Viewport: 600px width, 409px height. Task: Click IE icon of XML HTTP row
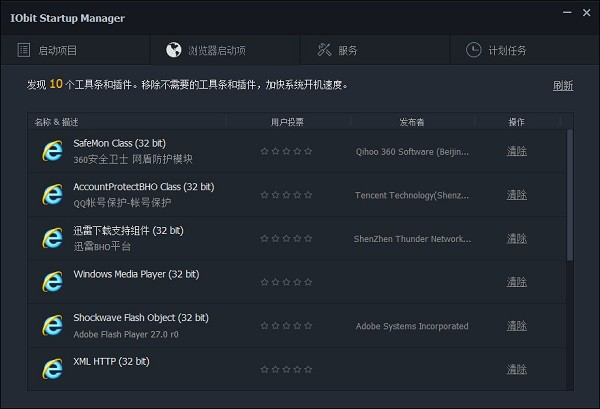coord(52,369)
